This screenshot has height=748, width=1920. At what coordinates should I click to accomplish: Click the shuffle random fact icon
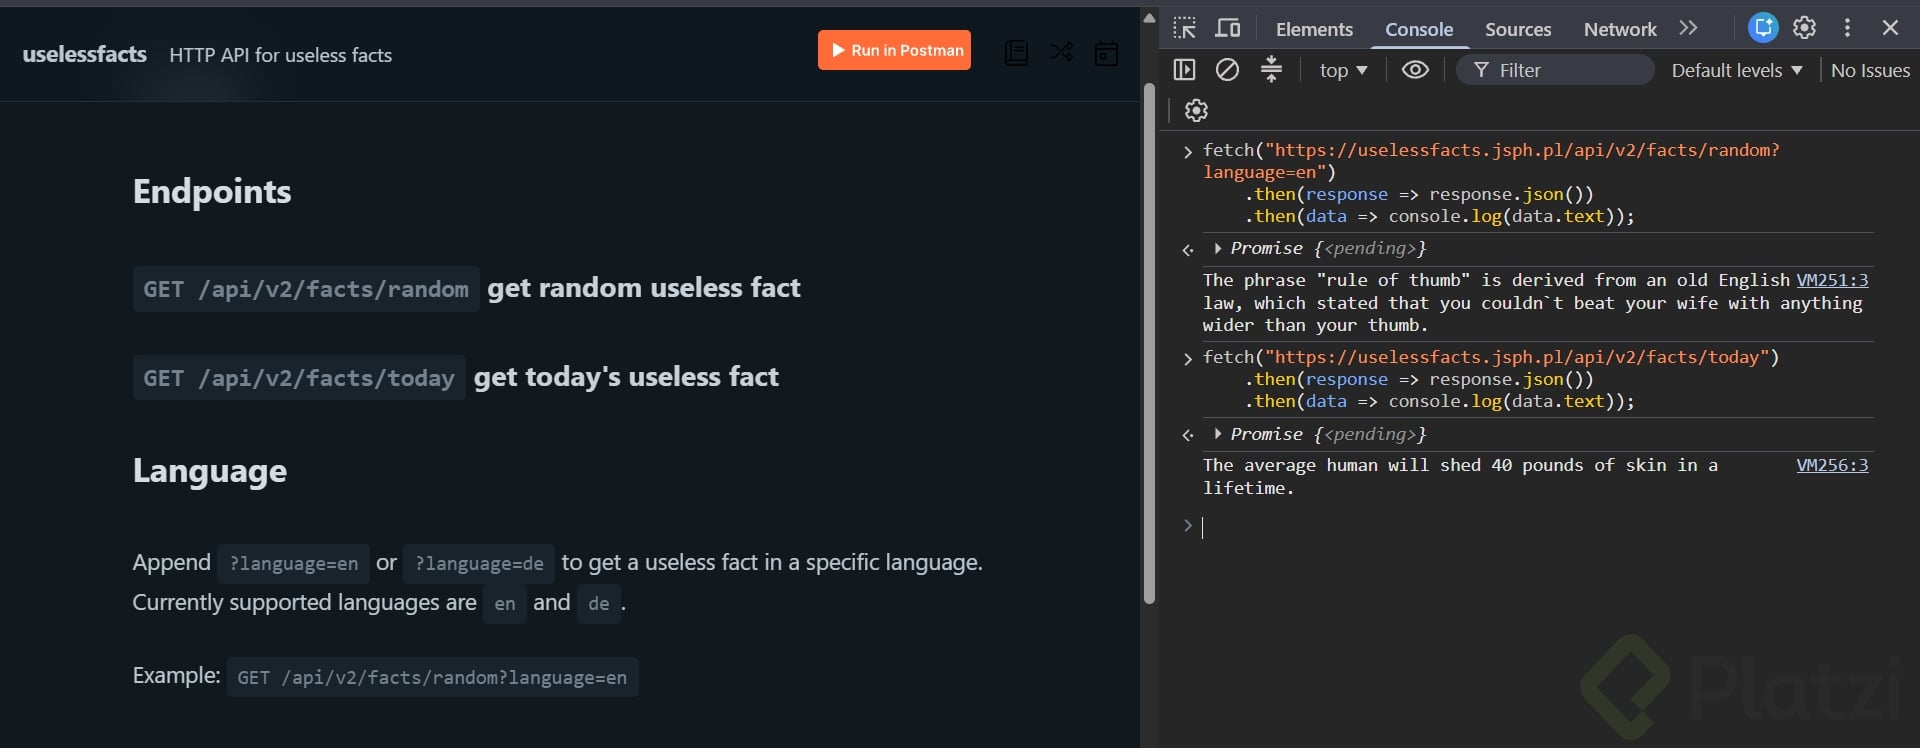pos(1061,51)
